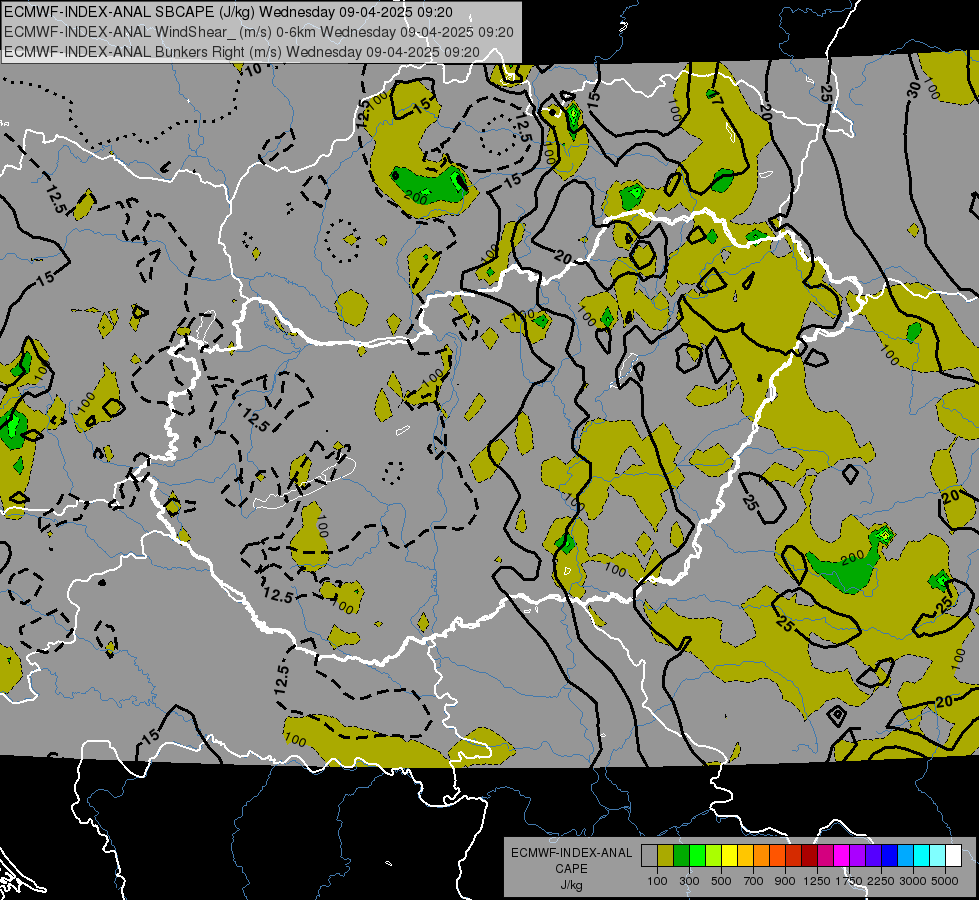The image size is (979, 900).
Task: Click legend value 300
Action: pyautogui.click(x=689, y=881)
